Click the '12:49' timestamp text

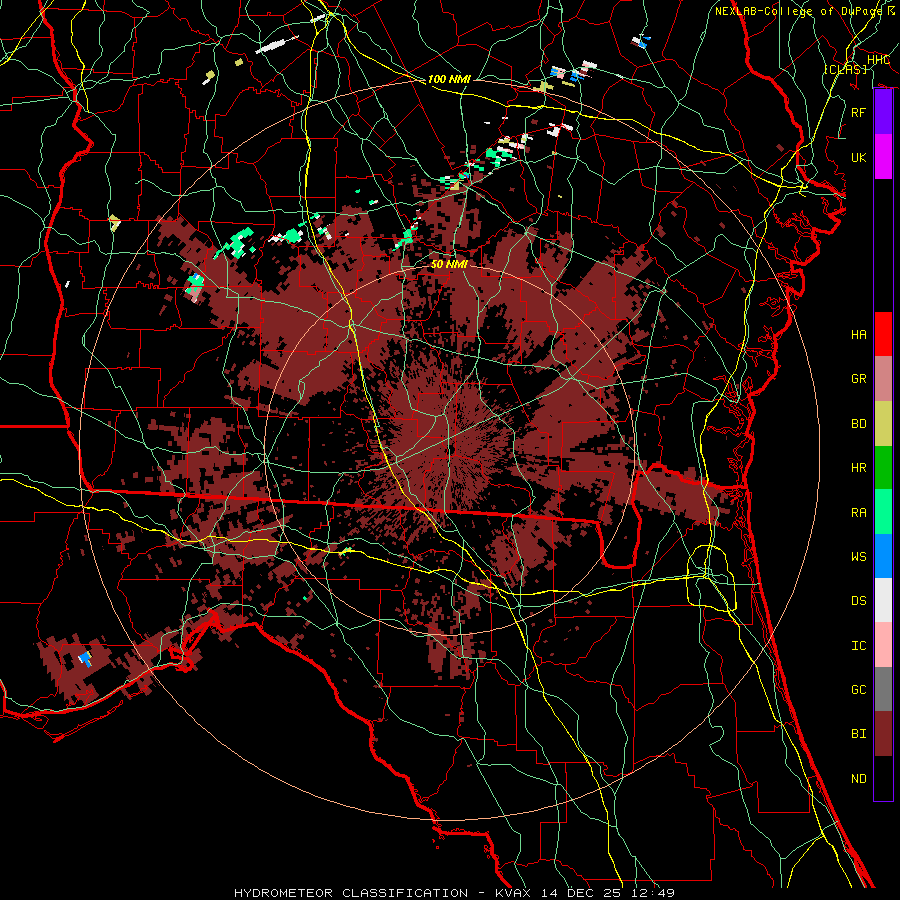coord(654,893)
